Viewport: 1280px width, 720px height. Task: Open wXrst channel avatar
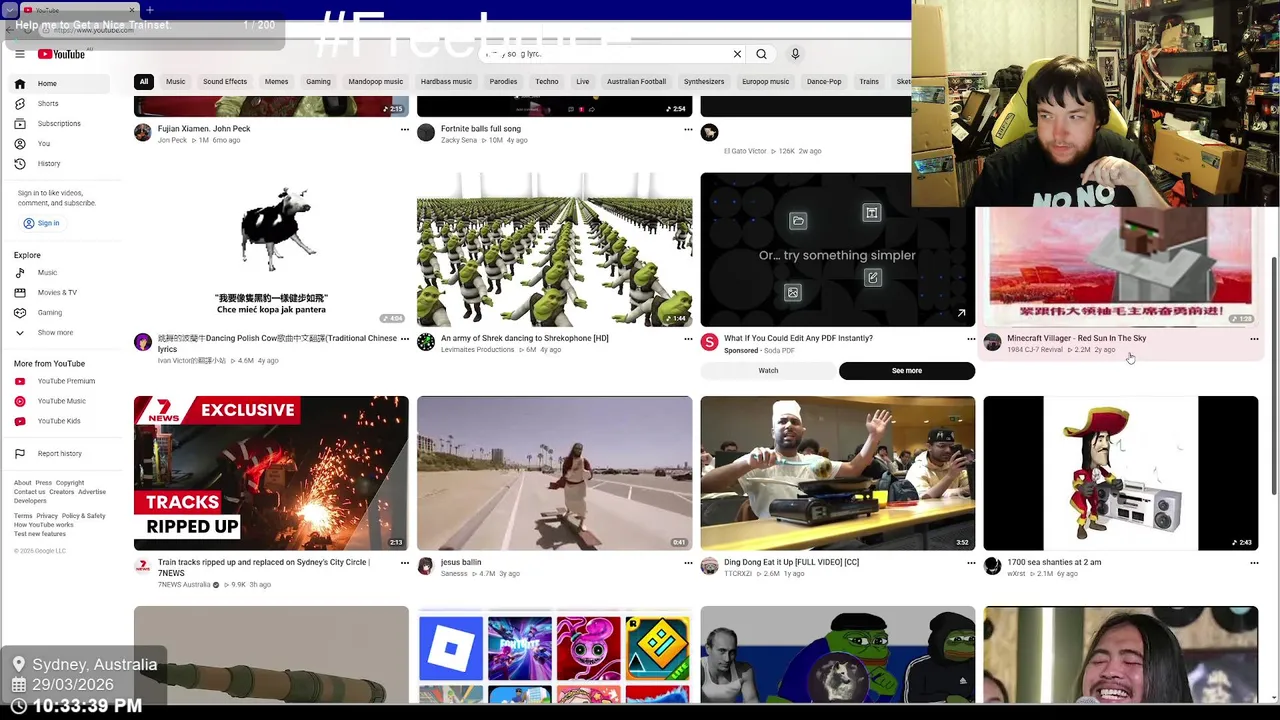pos(992,566)
